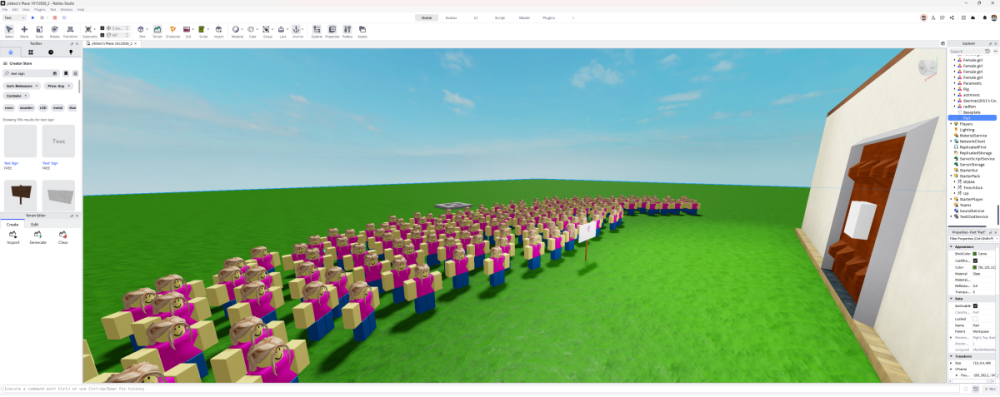The height and width of the screenshot is (397, 1000).
Task: Open the Sort: Relevance dropdown
Action: pos(22,86)
